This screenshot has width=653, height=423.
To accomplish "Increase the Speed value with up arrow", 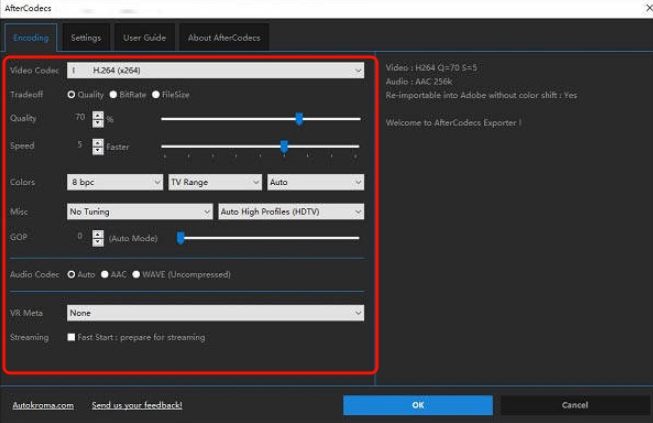I will (x=97, y=142).
